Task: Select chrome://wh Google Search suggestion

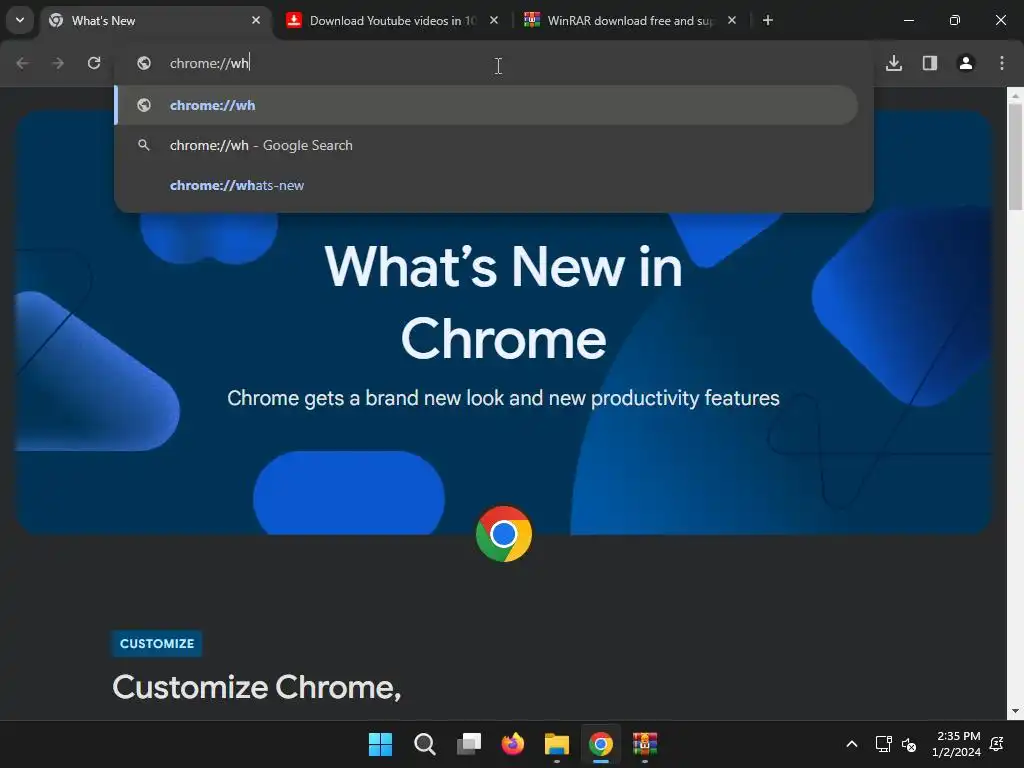Action: click(487, 145)
